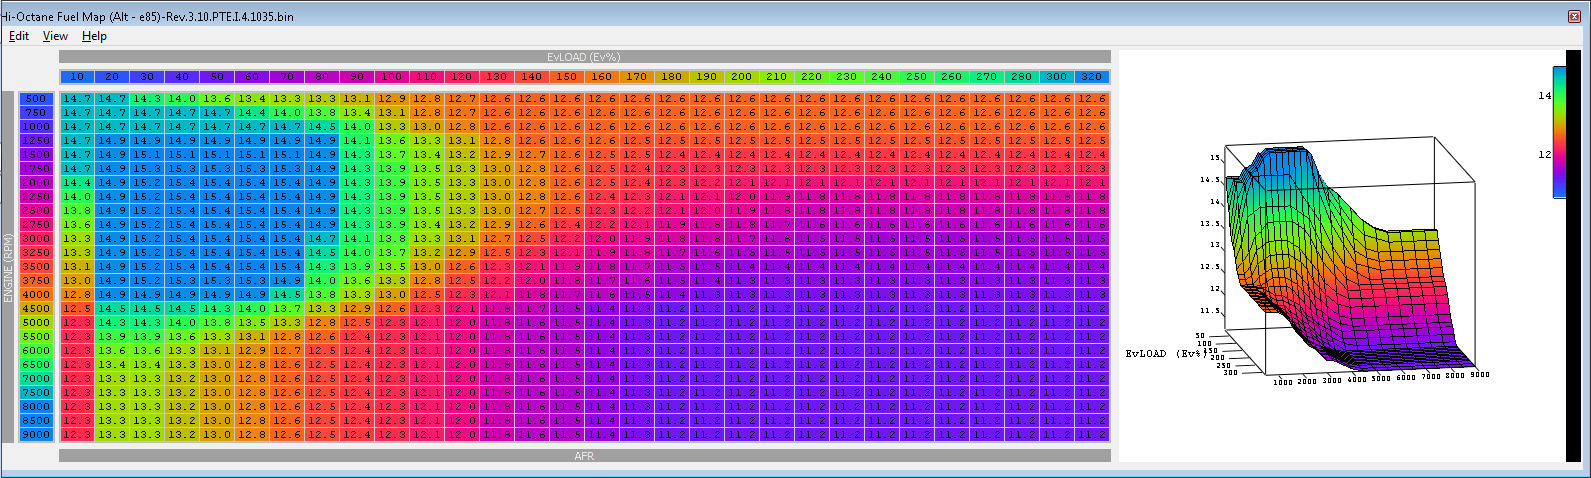The image size is (1591, 478).
Task: Close the Hi-Octane Fuel Map window
Action: point(1574,17)
